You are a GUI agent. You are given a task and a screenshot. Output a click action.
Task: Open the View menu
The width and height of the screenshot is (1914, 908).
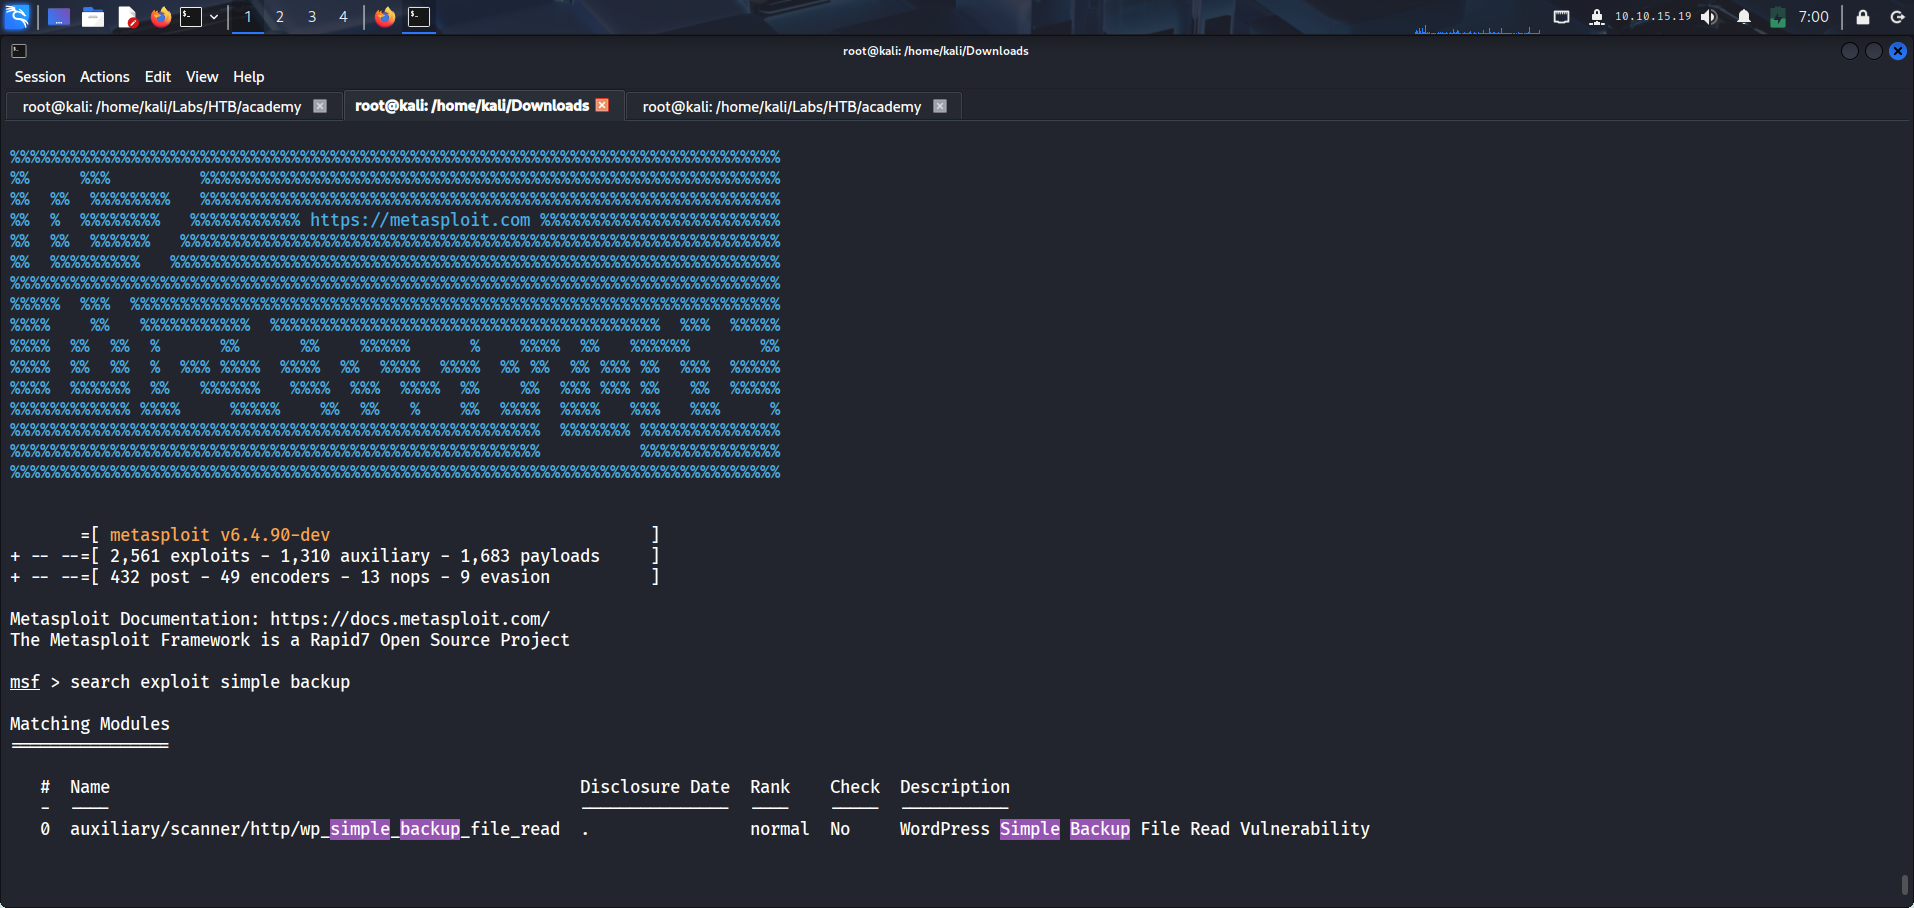[x=201, y=77]
